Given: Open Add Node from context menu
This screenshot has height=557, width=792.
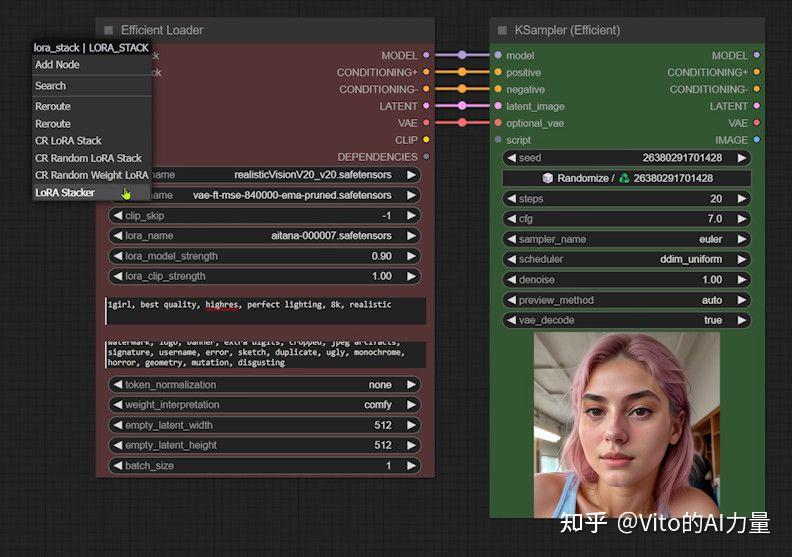Looking at the screenshot, I should pyautogui.click(x=91, y=65).
